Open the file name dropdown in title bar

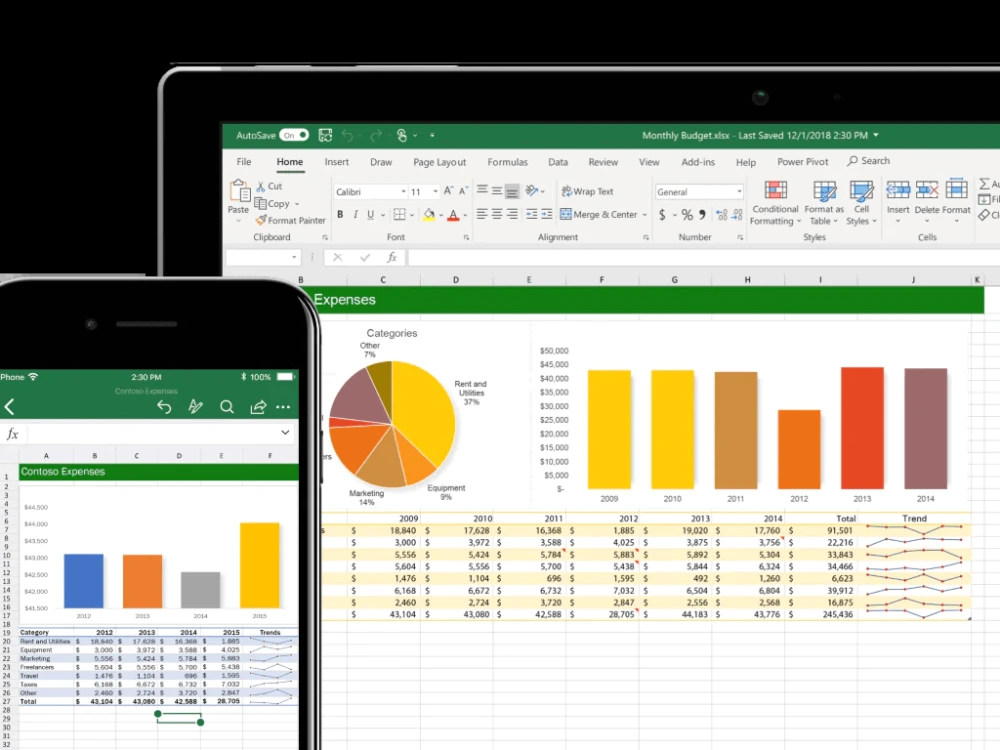876,135
